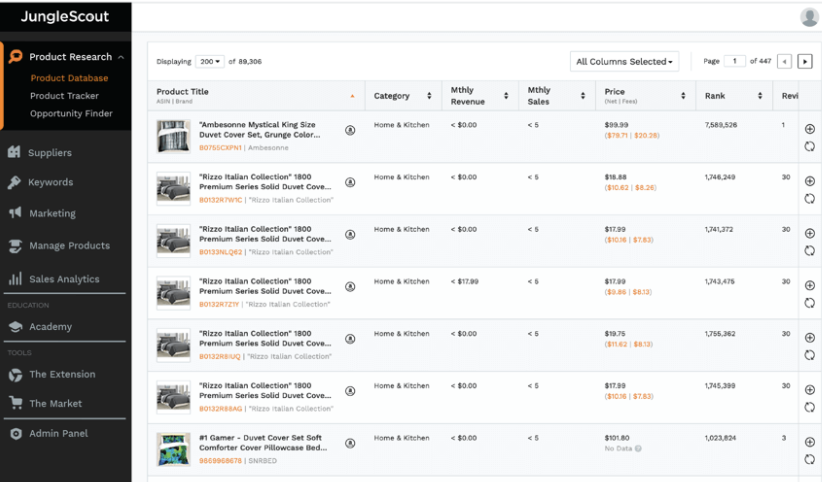Open Amazon listing icon for Ambesonne duvet
The height and width of the screenshot is (482, 822).
pos(350,130)
